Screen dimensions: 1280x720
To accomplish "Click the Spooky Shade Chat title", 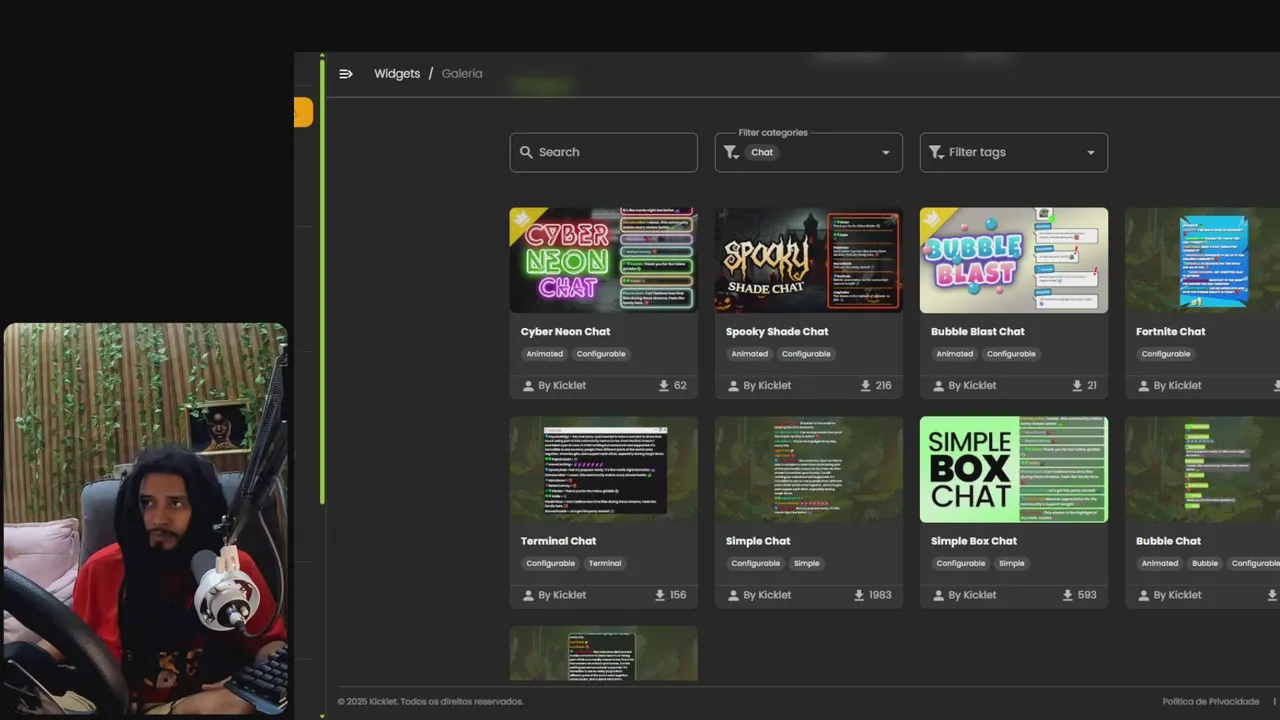I will point(777,332).
